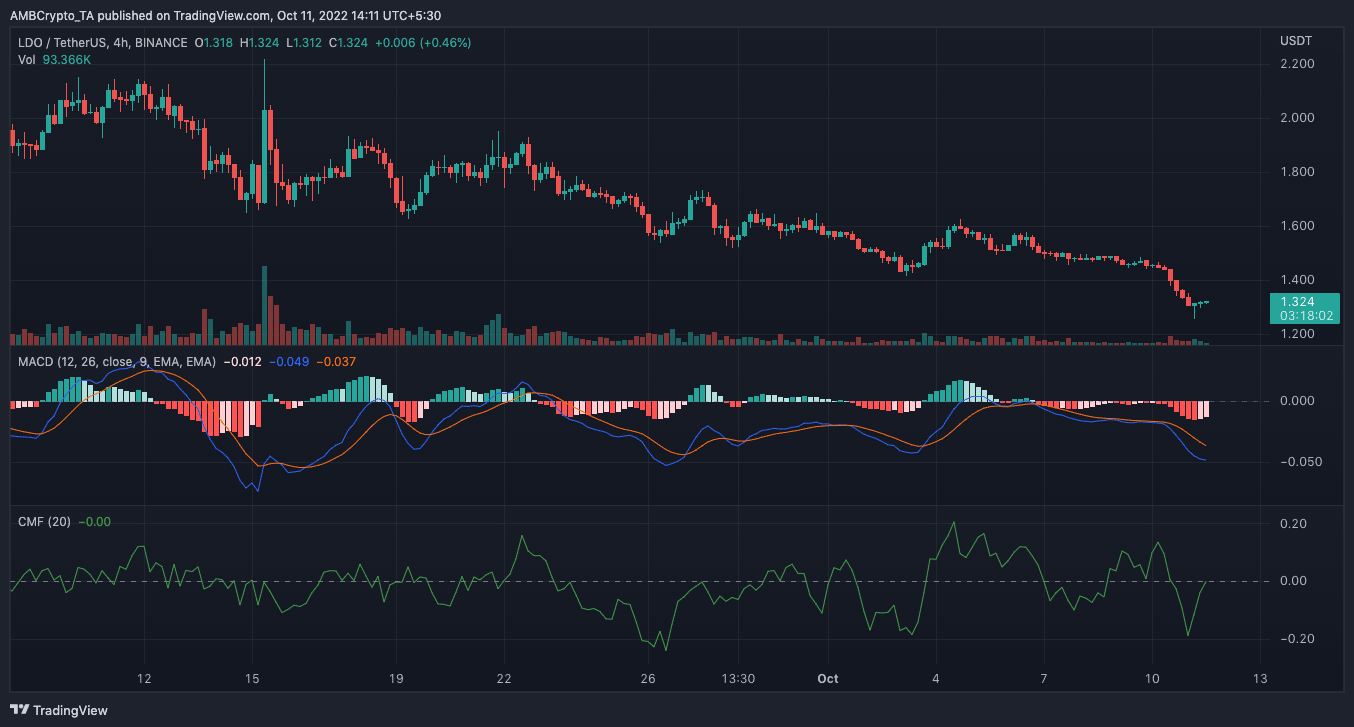The height and width of the screenshot is (727, 1354).
Task: Click the CMF (20) indicator title
Action: pyautogui.click(x=45, y=521)
